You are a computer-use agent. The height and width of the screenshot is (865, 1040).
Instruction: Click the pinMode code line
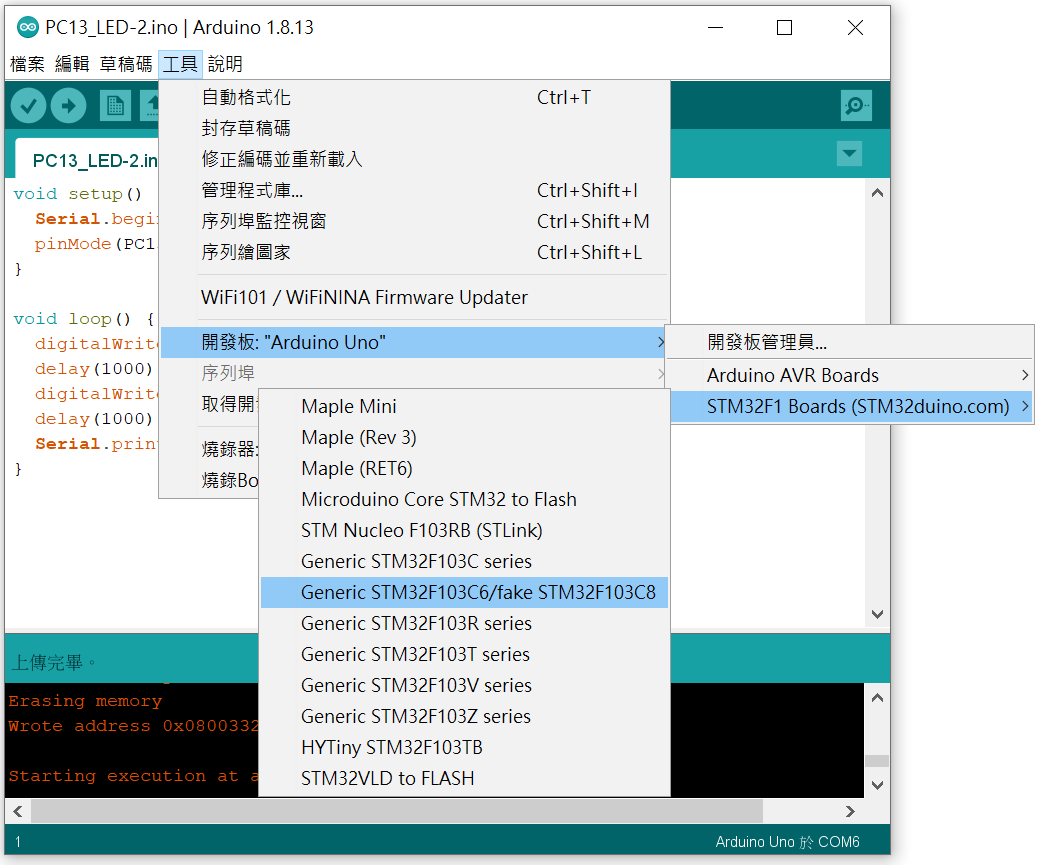coord(96,244)
